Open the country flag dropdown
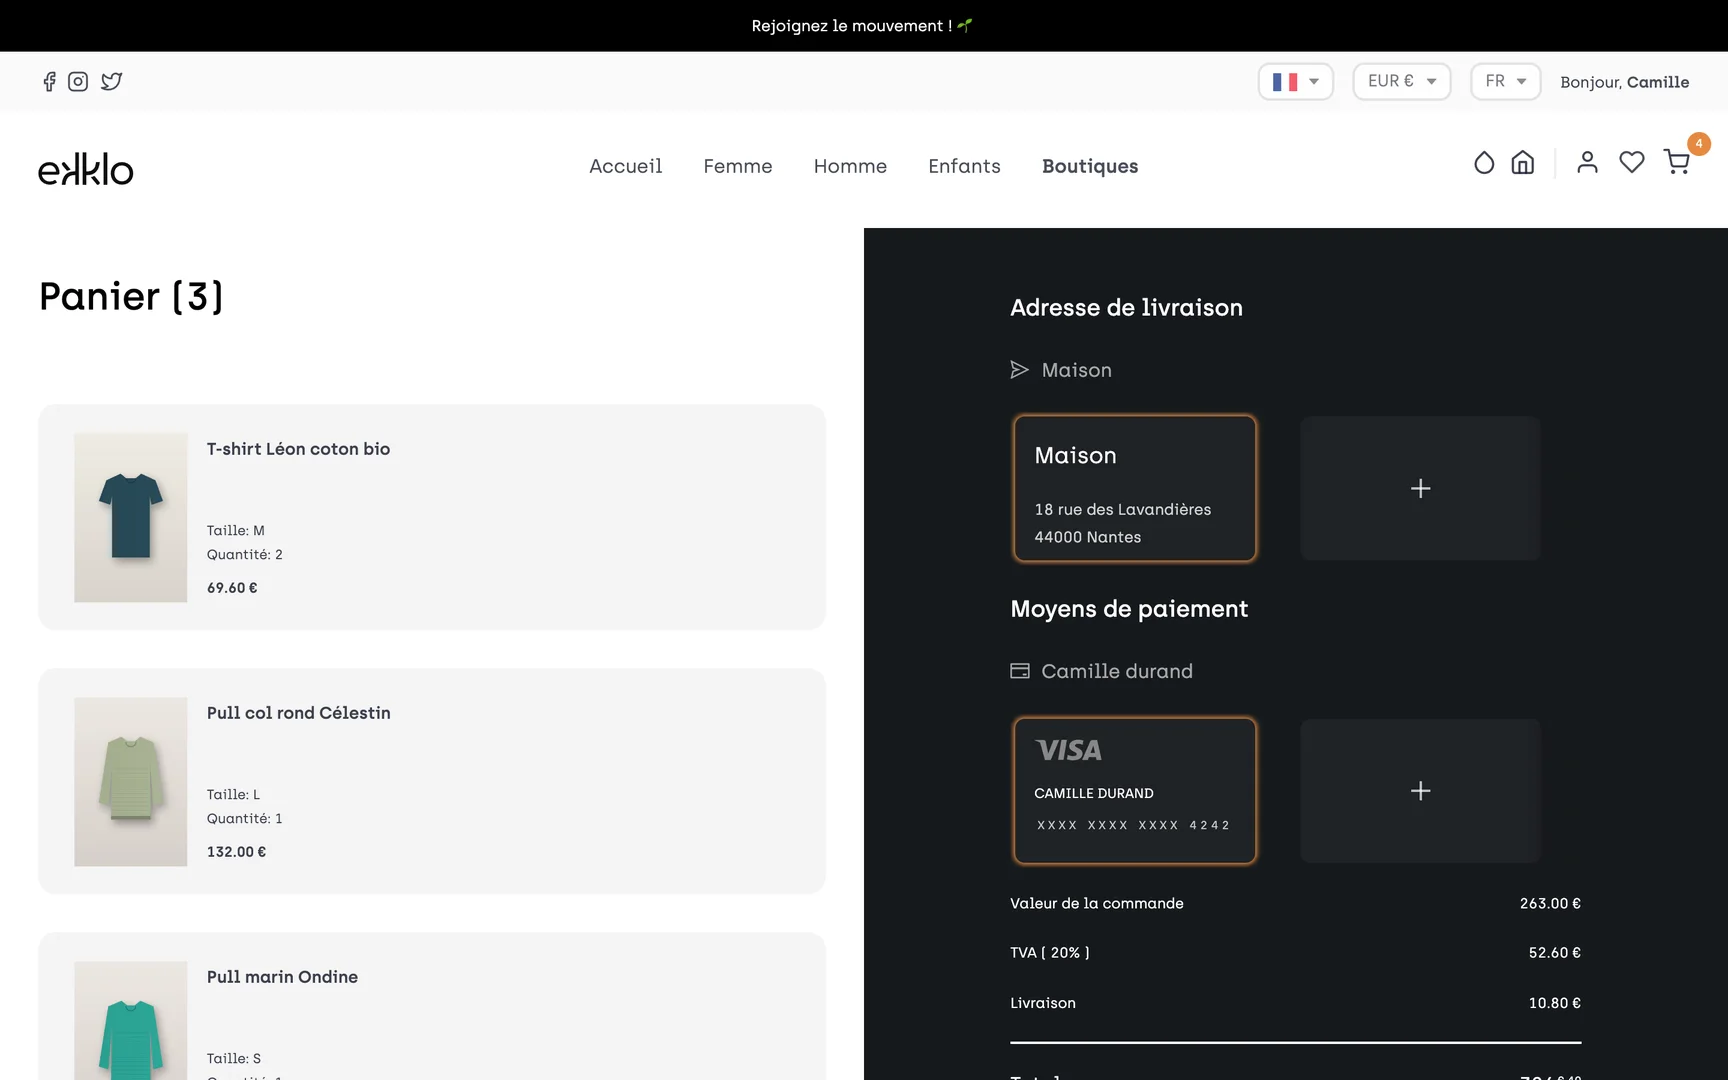 click(x=1296, y=82)
